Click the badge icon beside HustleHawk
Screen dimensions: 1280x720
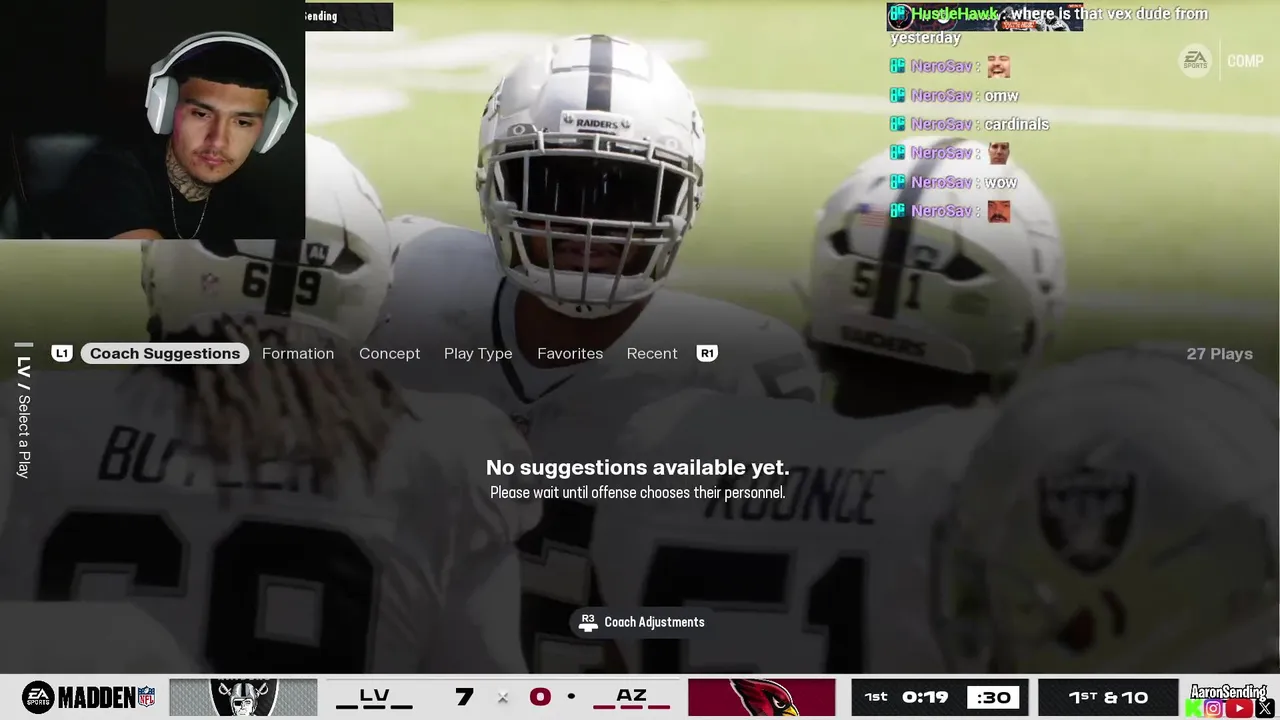[x=898, y=14]
